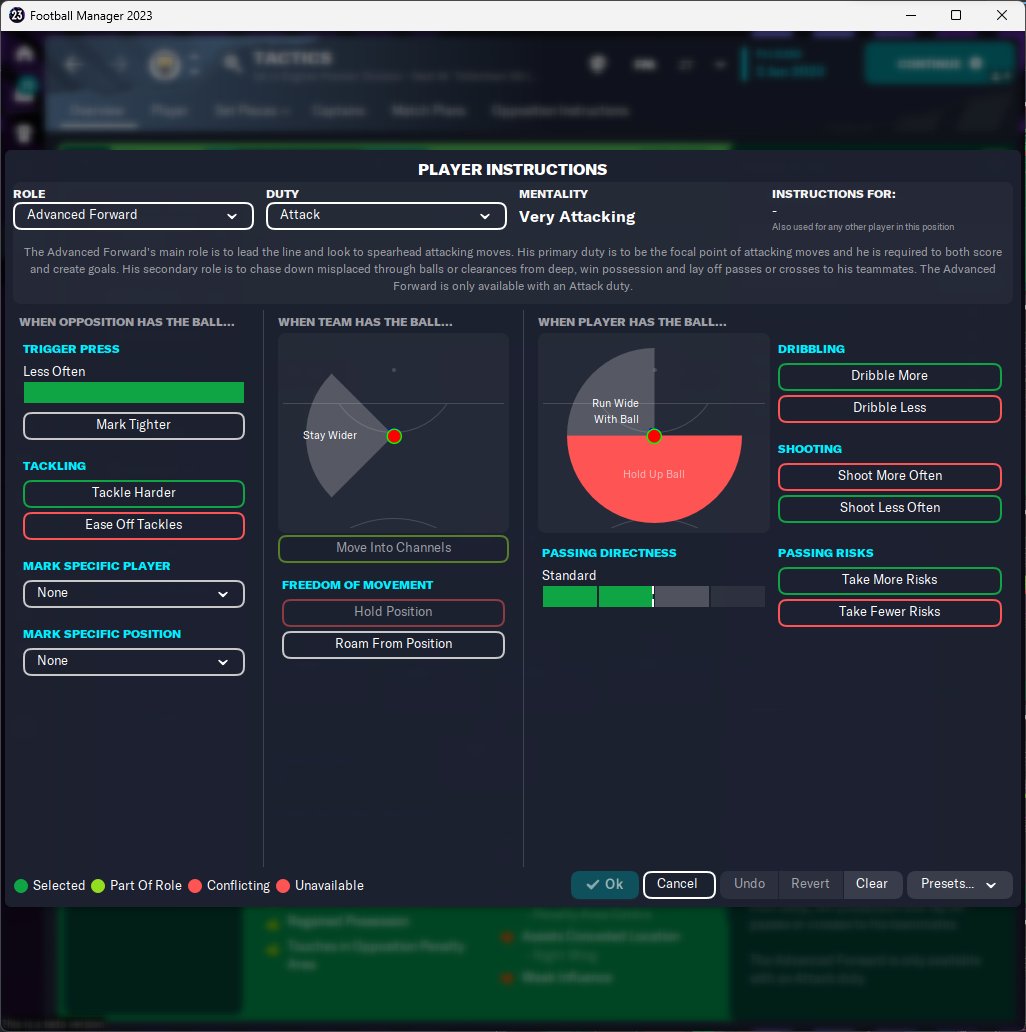The width and height of the screenshot is (1026, 1032).
Task: Click the date display in the top bar
Action: pos(789,63)
